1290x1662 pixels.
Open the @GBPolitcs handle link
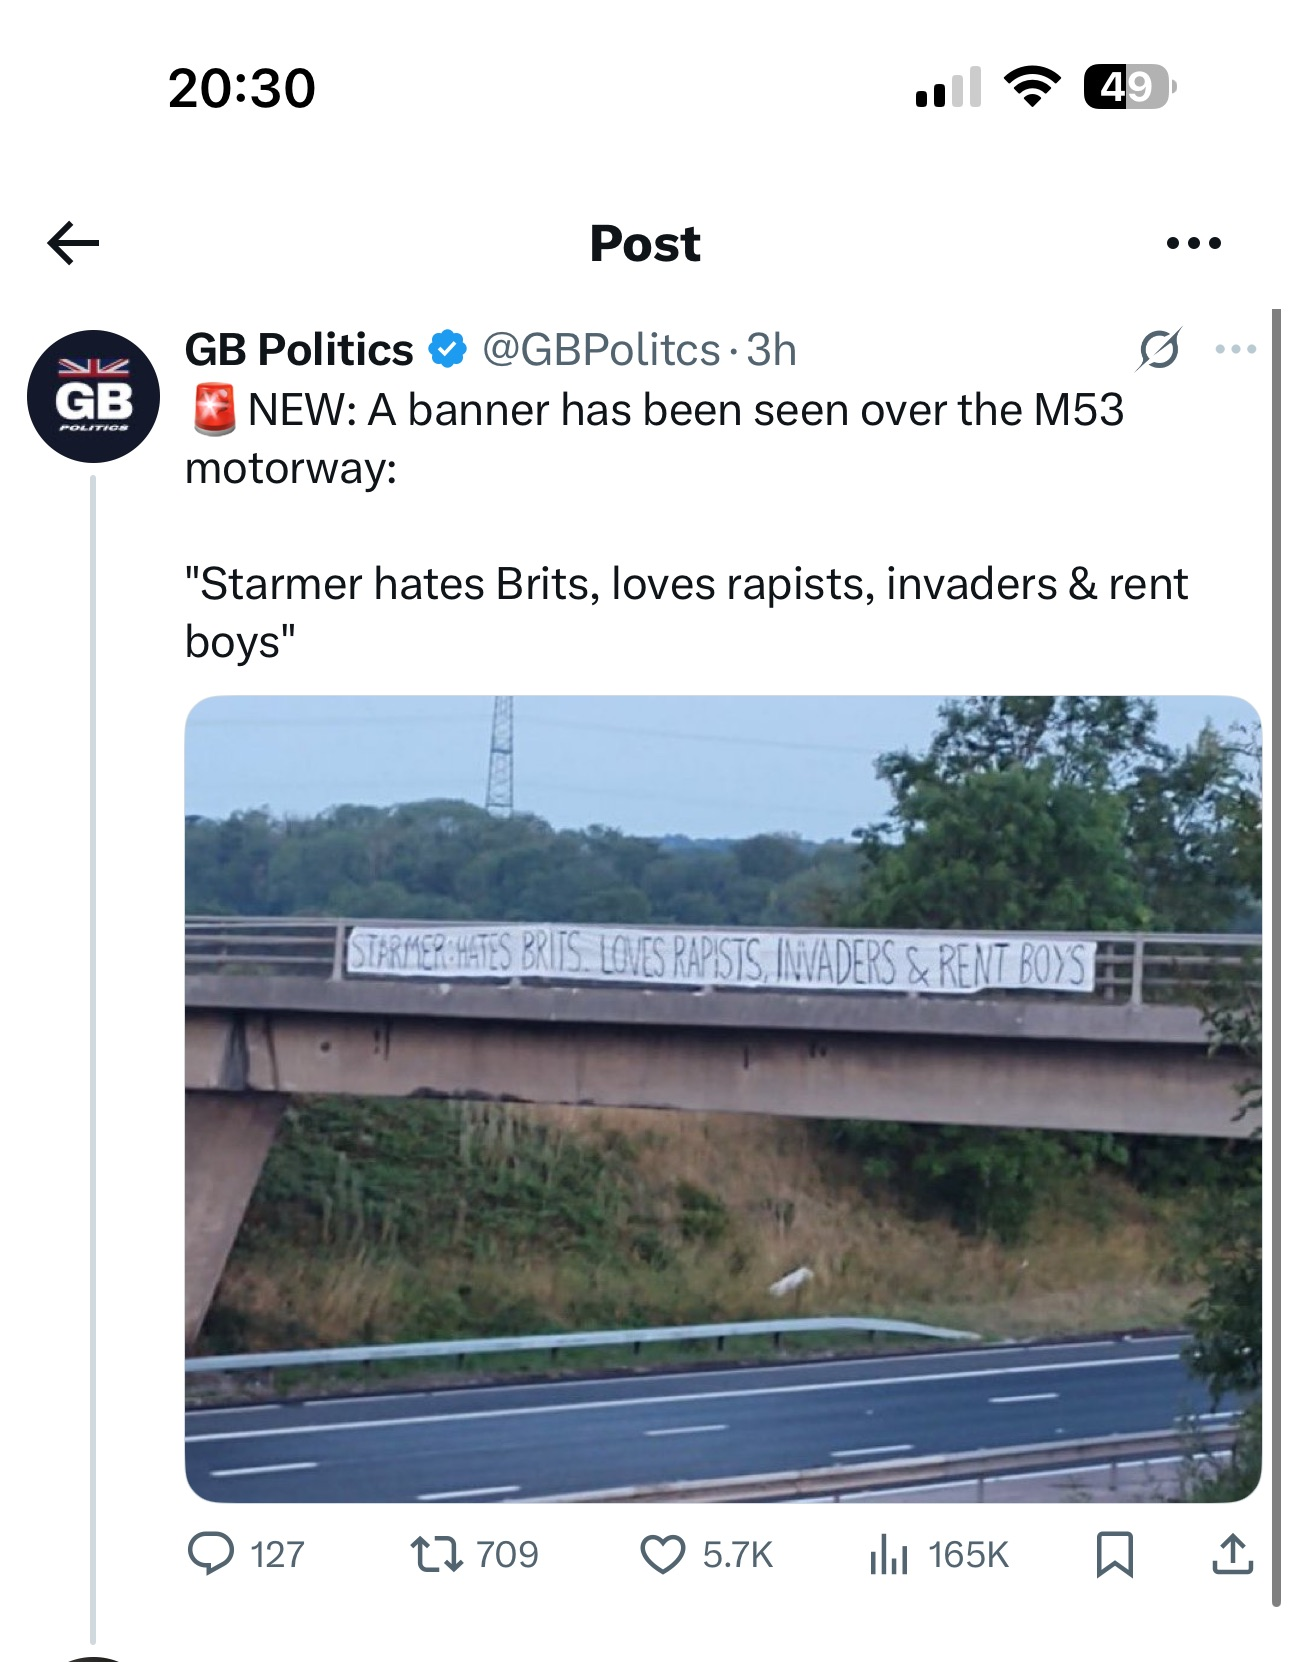pos(601,350)
